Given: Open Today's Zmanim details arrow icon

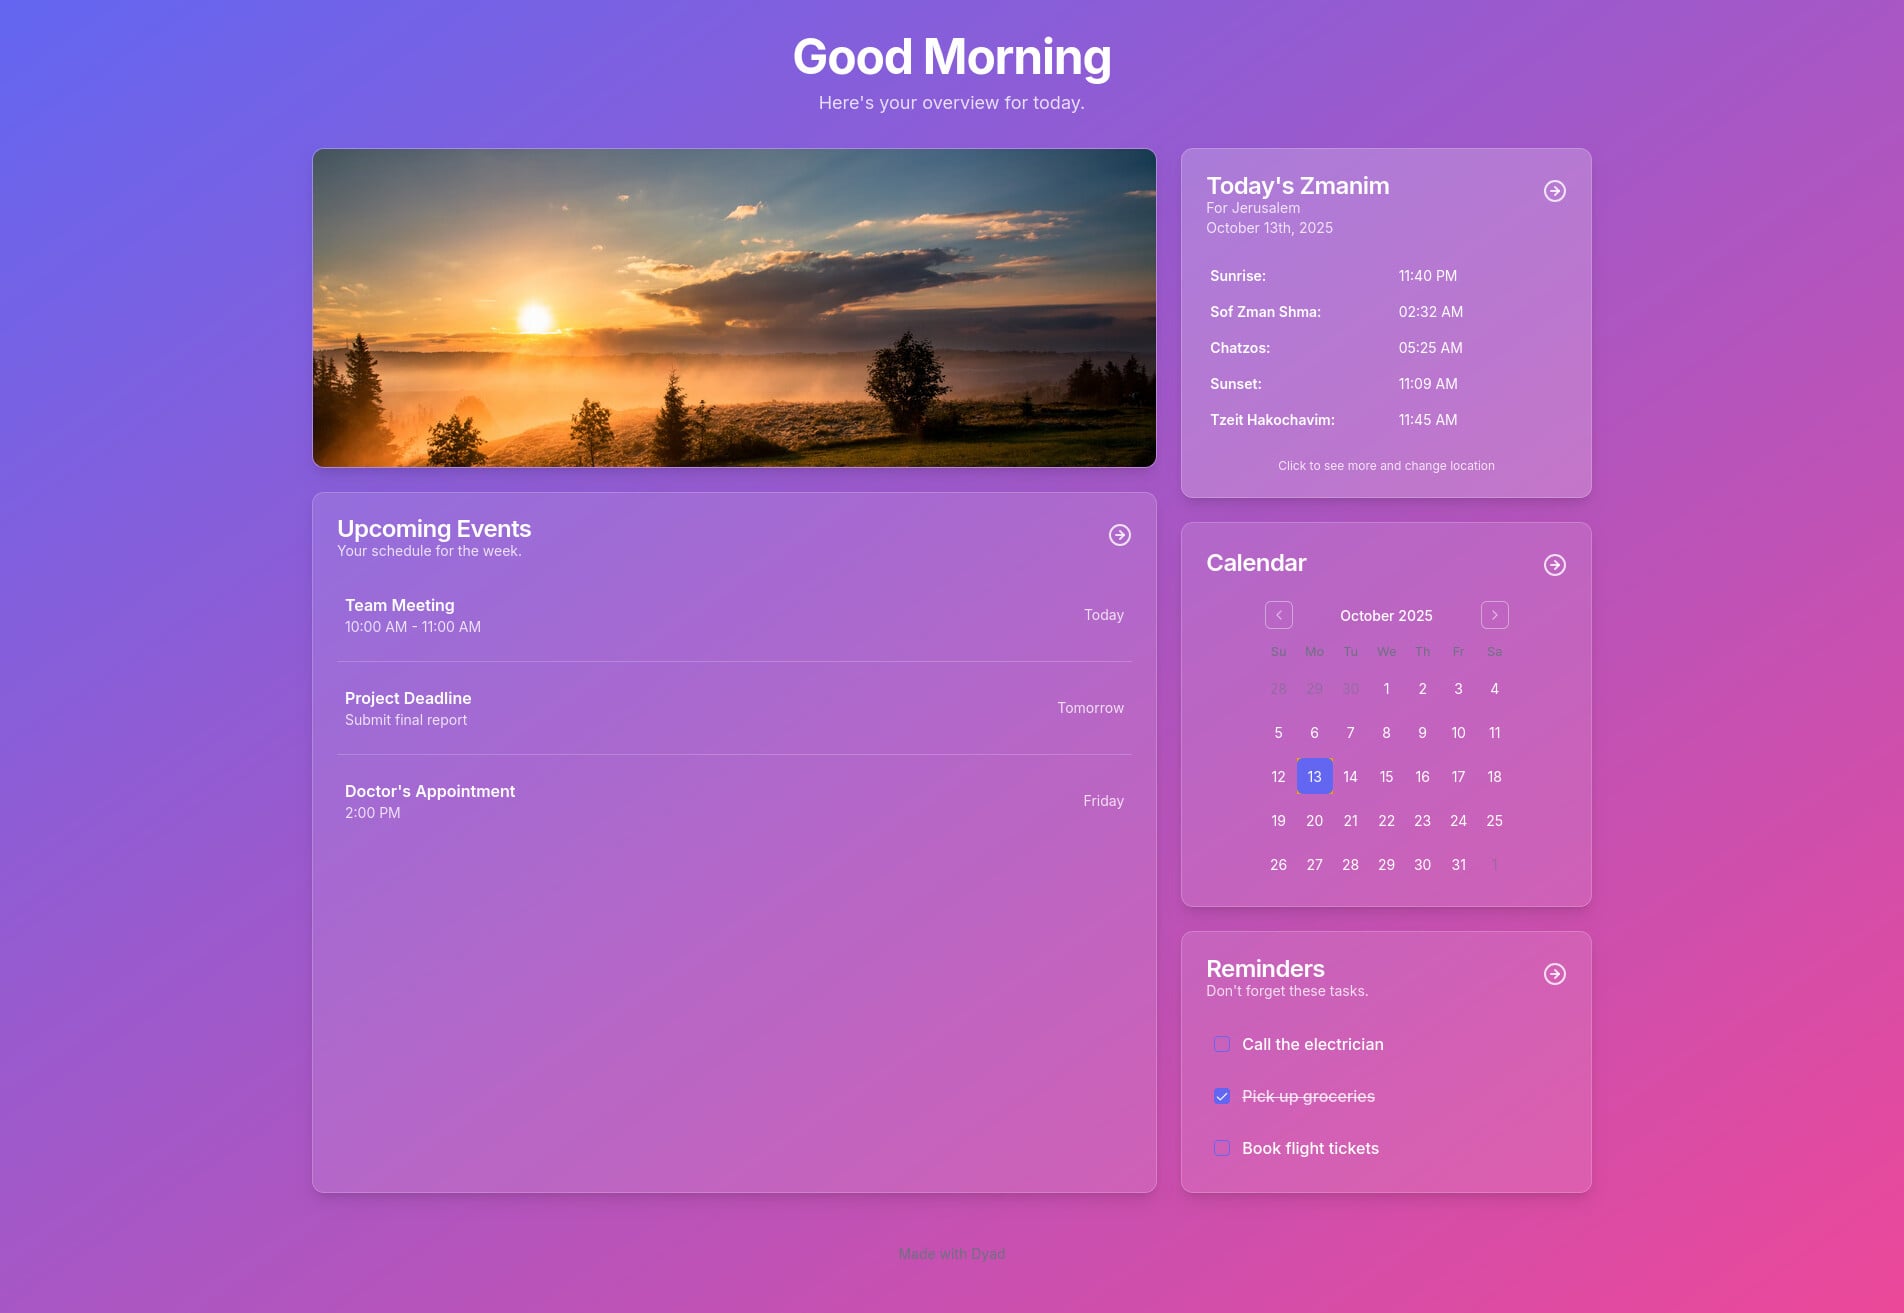Looking at the screenshot, I should [x=1554, y=191].
